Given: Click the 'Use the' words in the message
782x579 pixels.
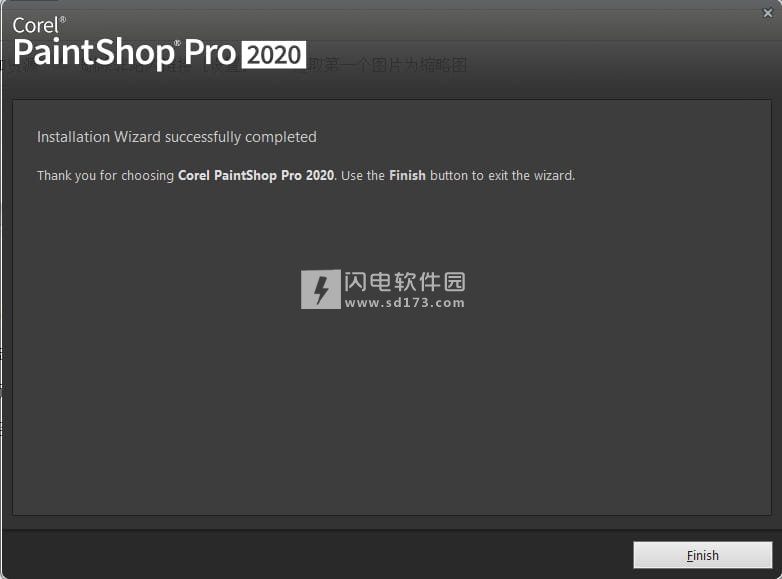Looking at the screenshot, I should [363, 176].
